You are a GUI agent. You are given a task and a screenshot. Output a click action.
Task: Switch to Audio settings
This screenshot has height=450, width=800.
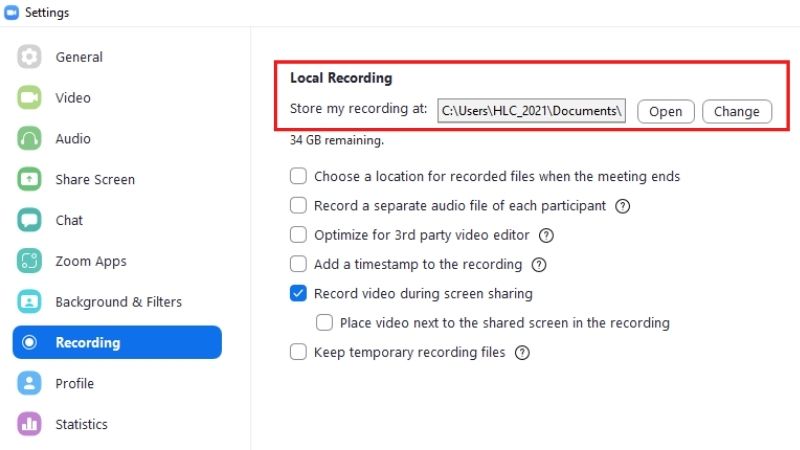pyautogui.click(x=117, y=138)
